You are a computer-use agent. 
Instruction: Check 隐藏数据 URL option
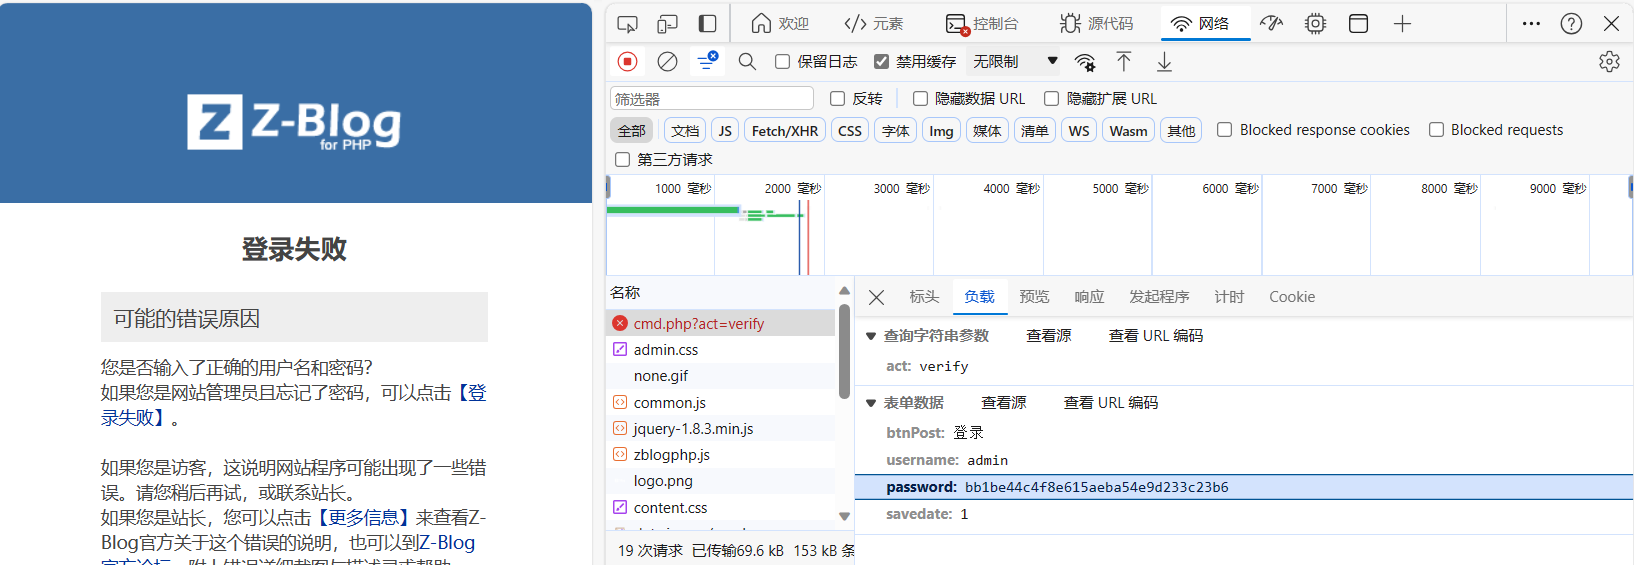pos(920,98)
